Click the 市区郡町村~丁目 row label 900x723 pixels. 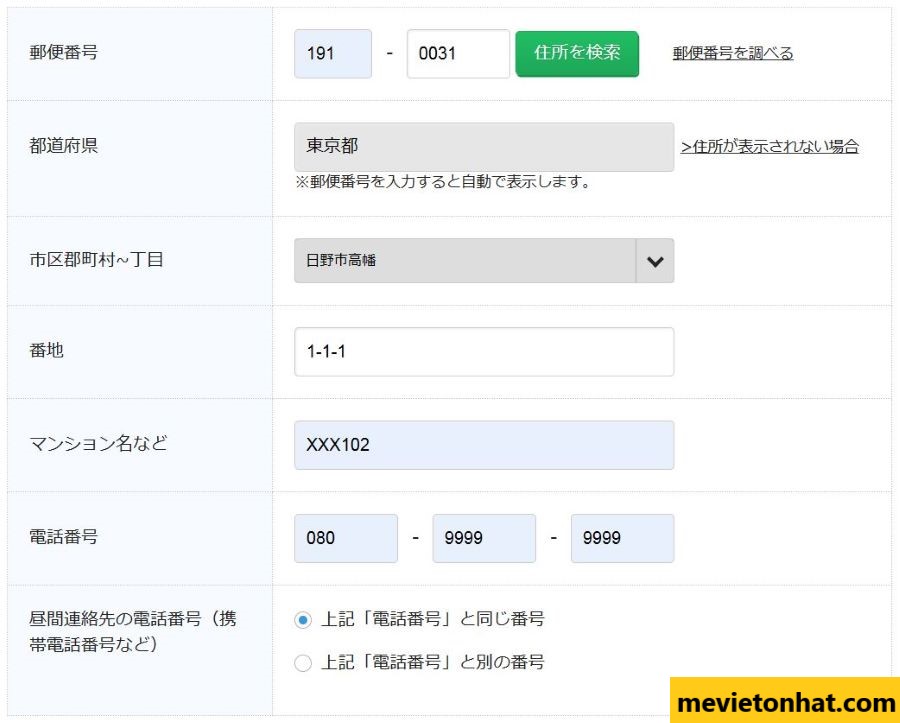point(97,260)
